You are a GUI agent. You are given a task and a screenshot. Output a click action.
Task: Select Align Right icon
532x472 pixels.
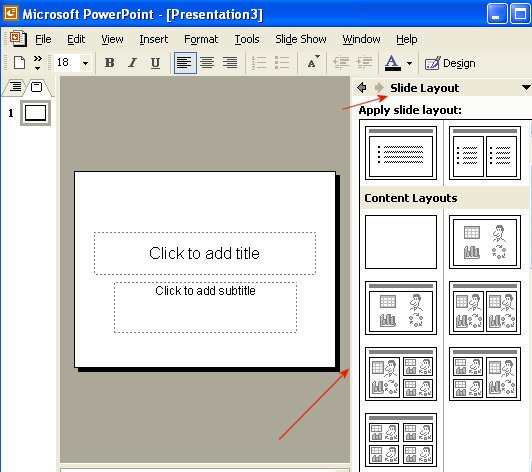[230, 63]
